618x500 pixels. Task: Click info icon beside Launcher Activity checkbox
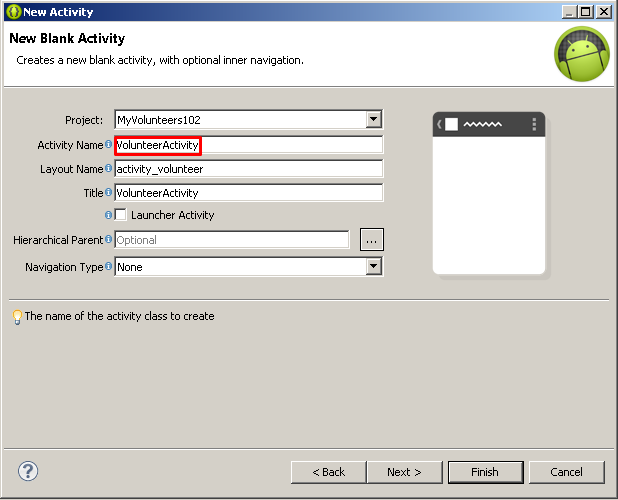coord(108,215)
